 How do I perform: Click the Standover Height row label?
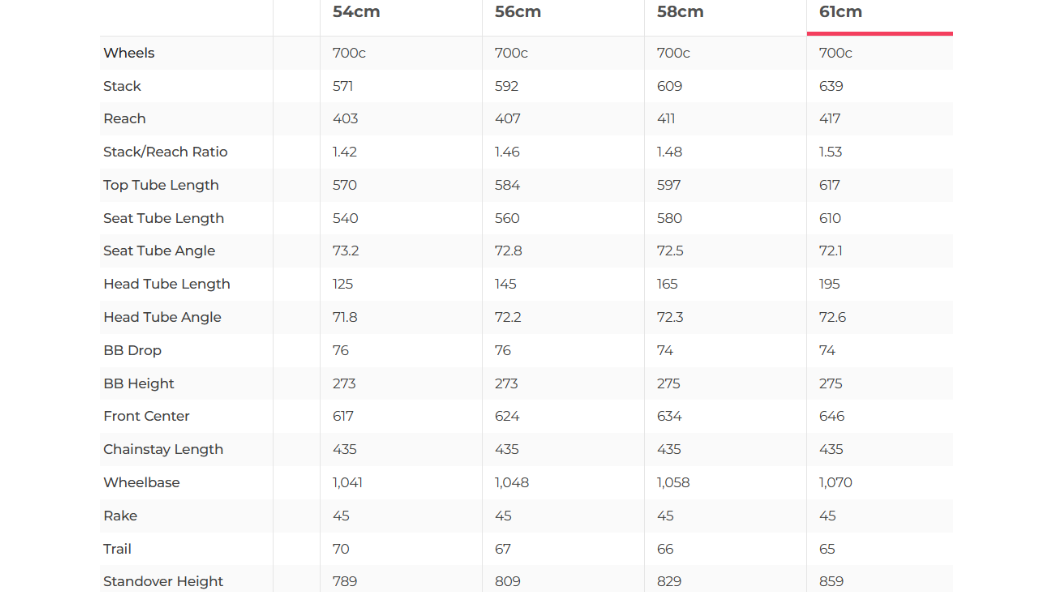tap(163, 581)
